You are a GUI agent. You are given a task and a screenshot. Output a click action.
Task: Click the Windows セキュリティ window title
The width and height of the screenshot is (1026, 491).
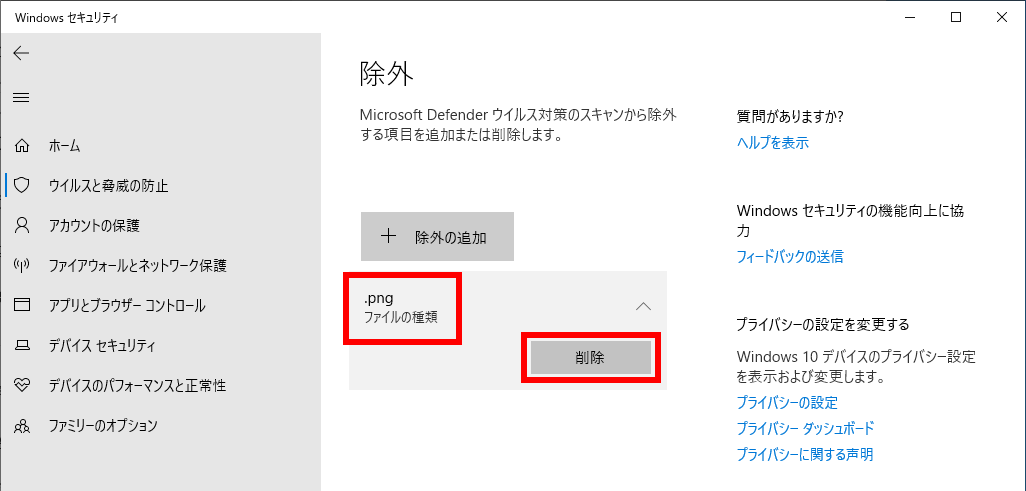(x=66, y=18)
